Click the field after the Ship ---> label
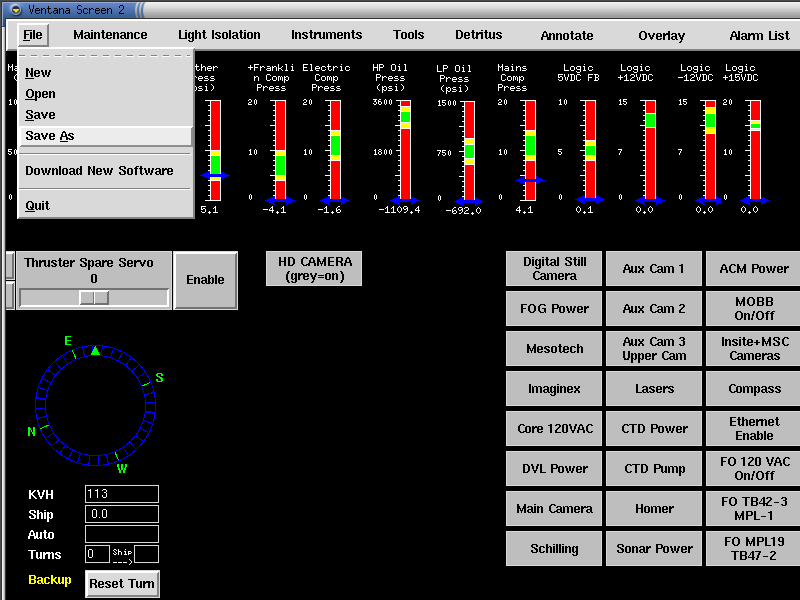800x600 pixels. click(146, 554)
